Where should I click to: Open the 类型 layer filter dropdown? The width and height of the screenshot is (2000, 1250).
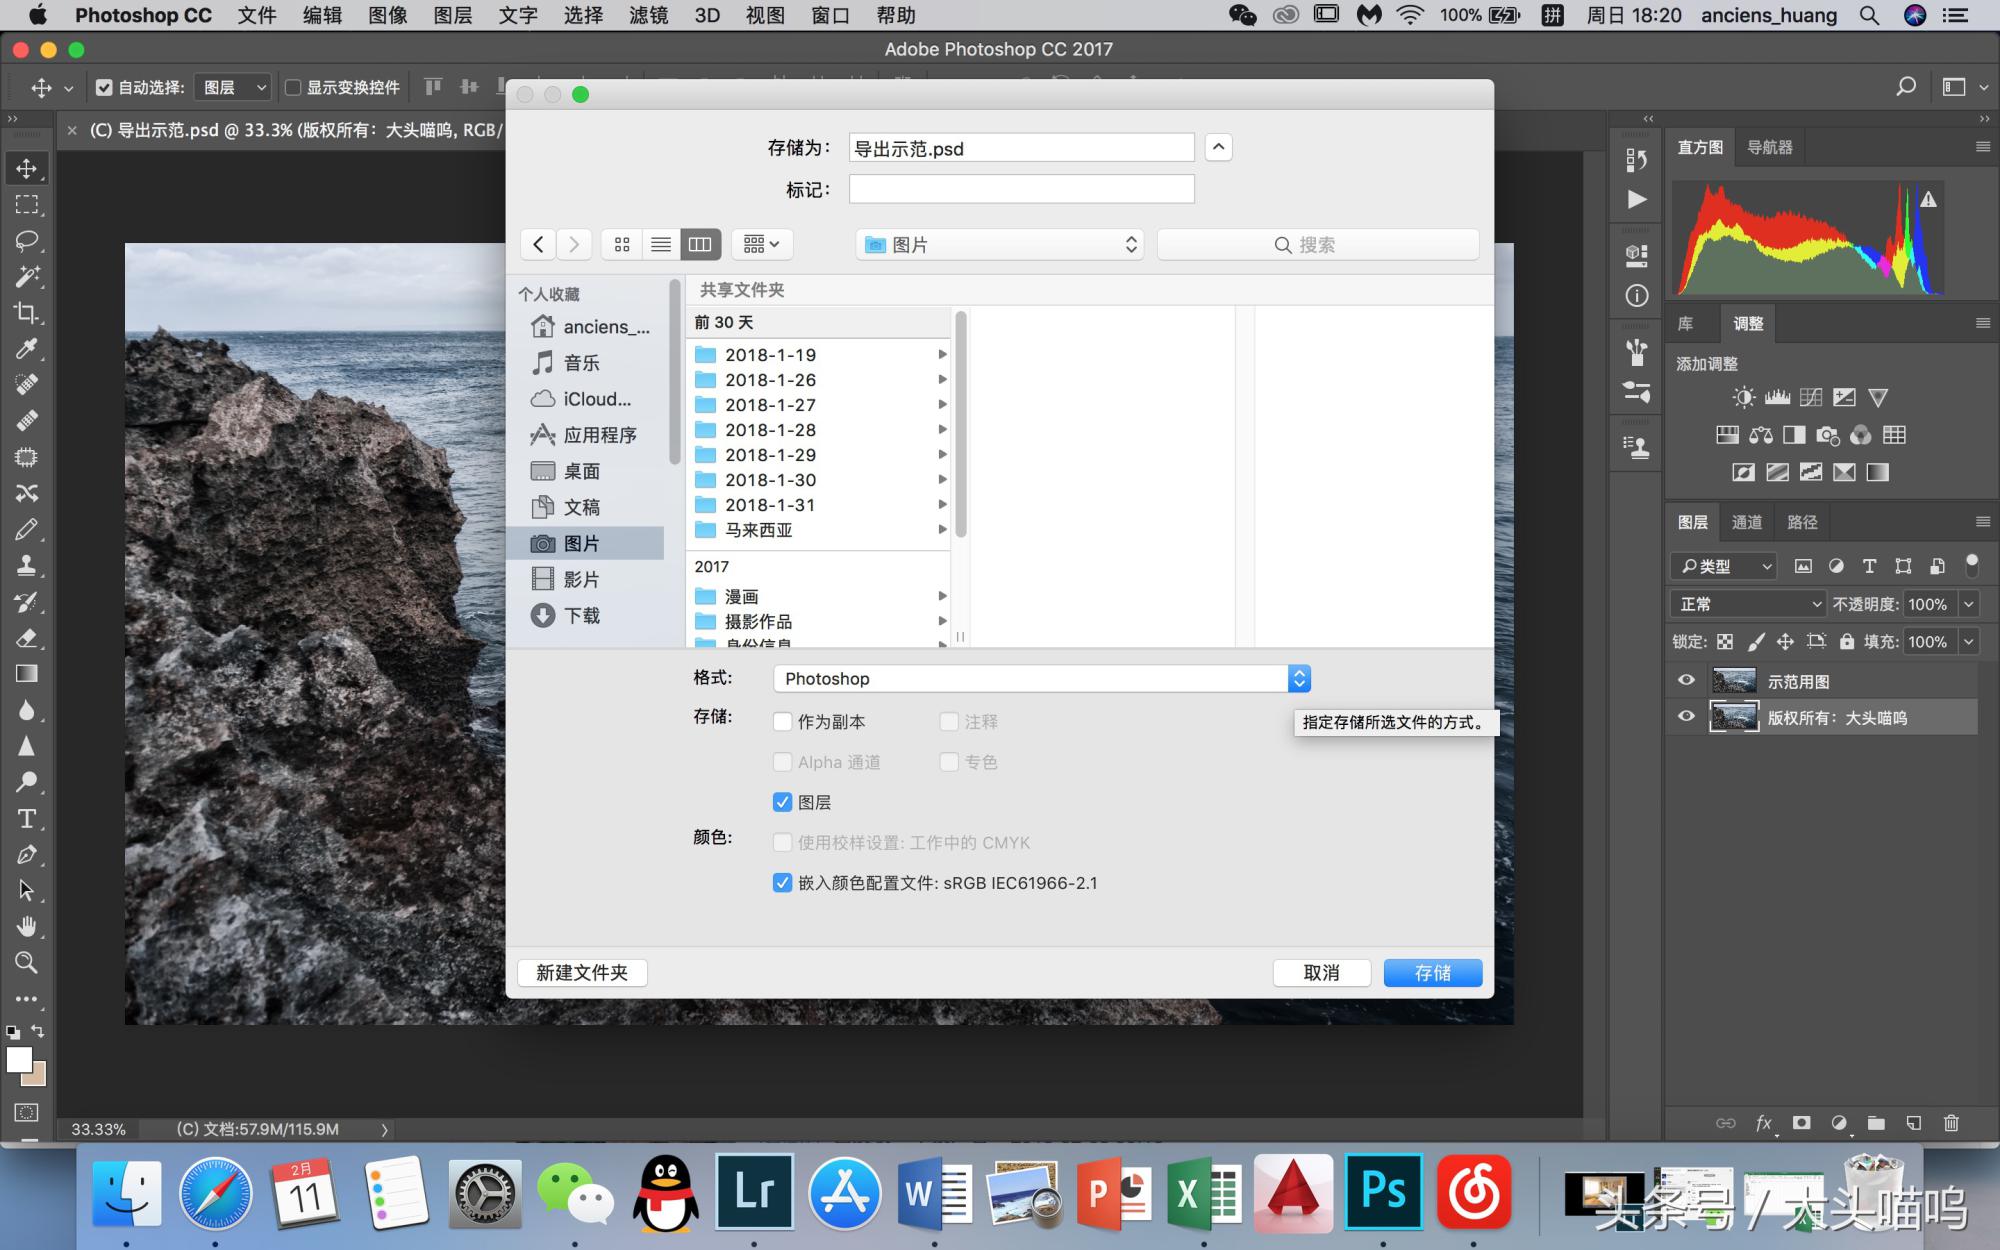point(1723,566)
